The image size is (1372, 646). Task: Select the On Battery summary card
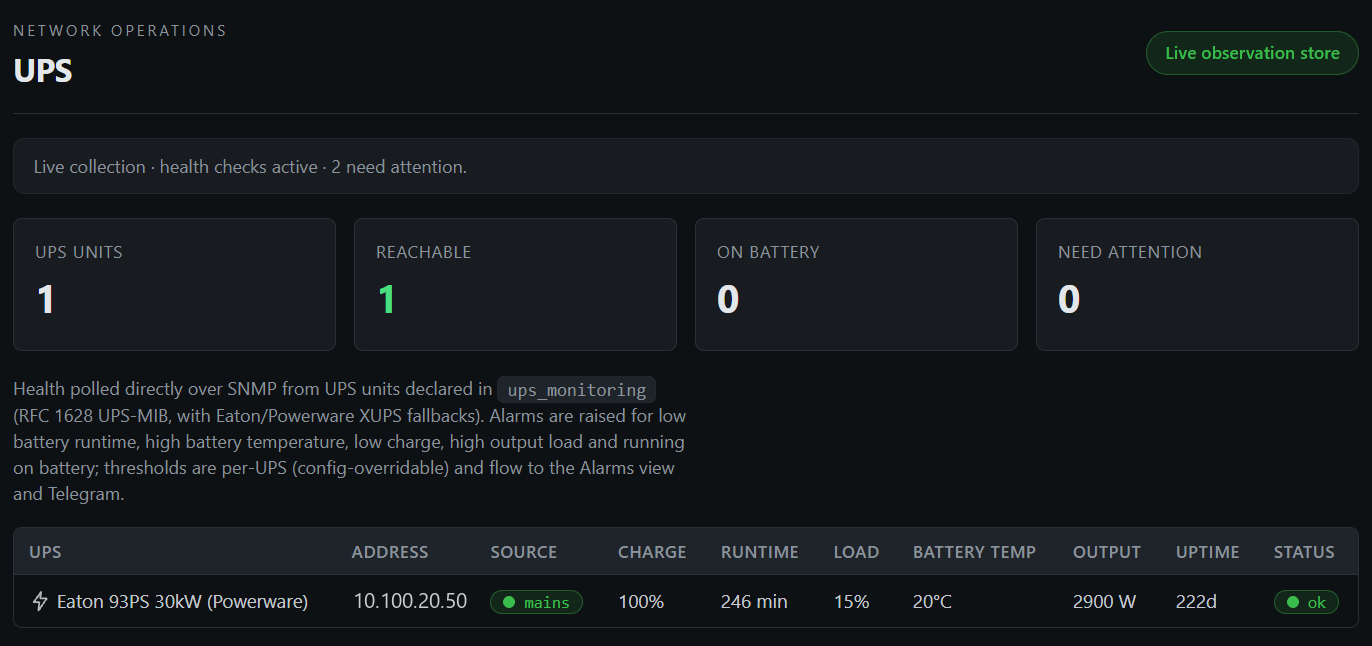click(x=856, y=284)
